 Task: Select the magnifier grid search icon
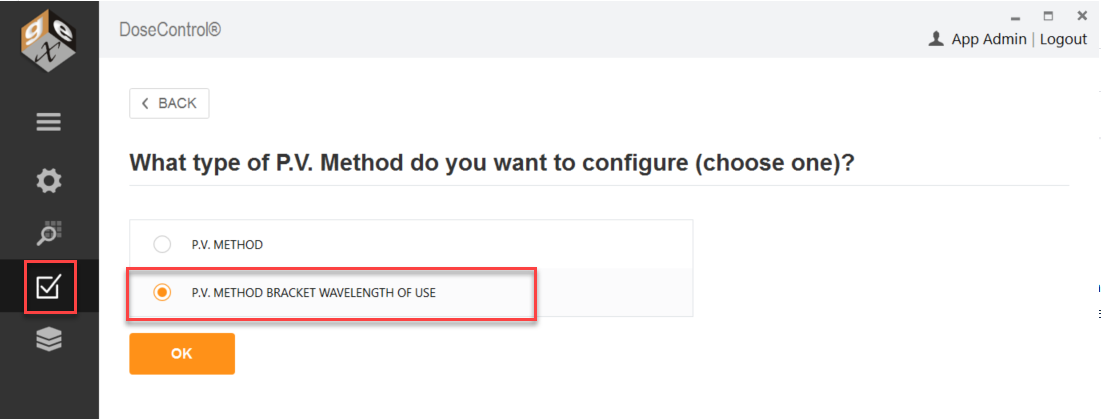click(x=48, y=234)
